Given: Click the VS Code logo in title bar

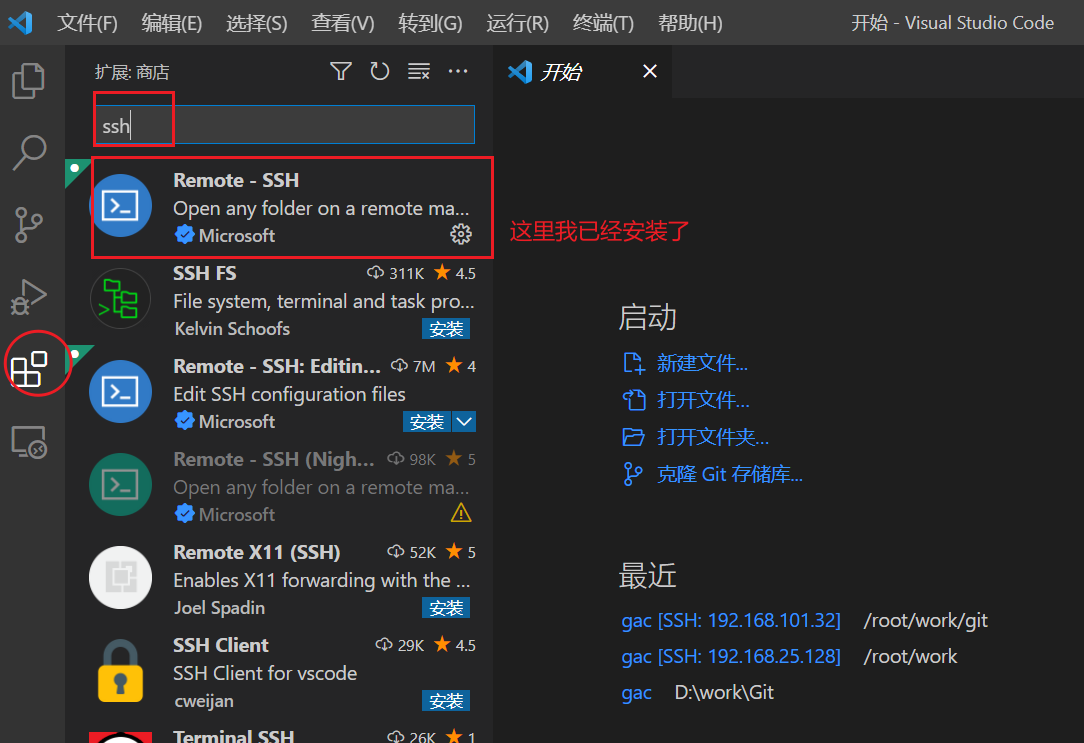Looking at the screenshot, I should click(21, 23).
